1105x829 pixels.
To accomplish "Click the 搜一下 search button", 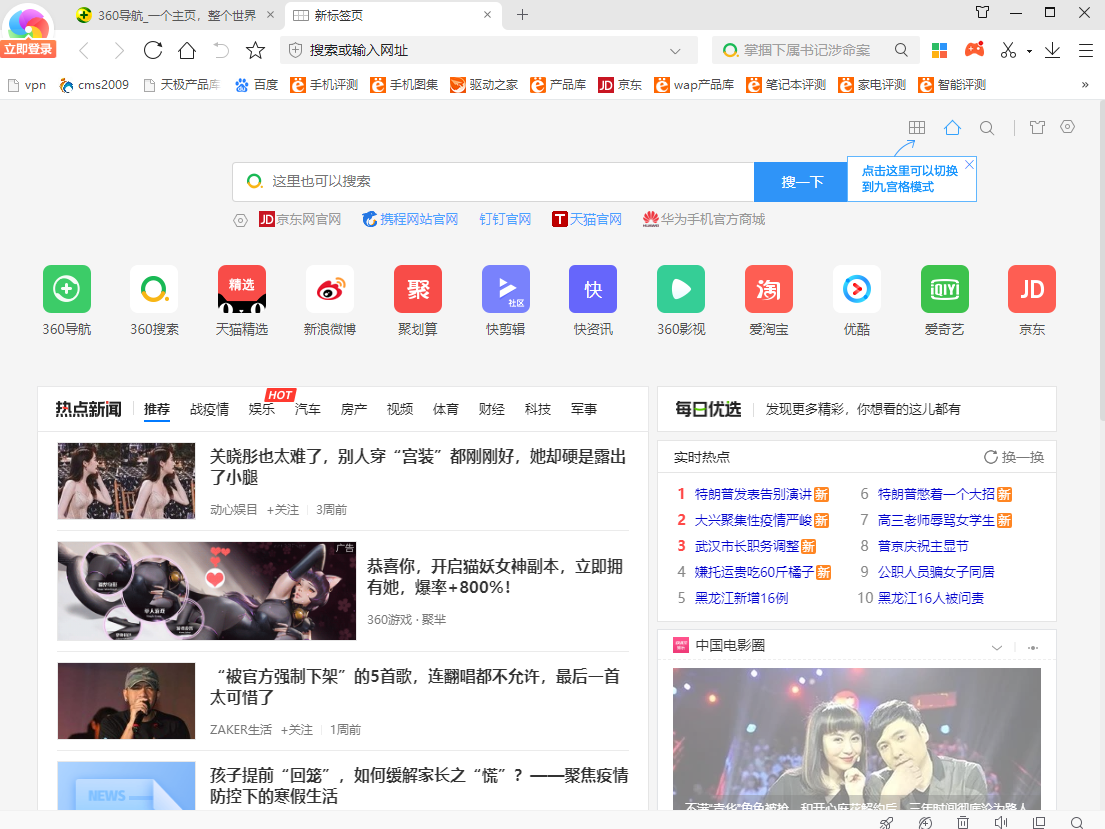I will (801, 182).
